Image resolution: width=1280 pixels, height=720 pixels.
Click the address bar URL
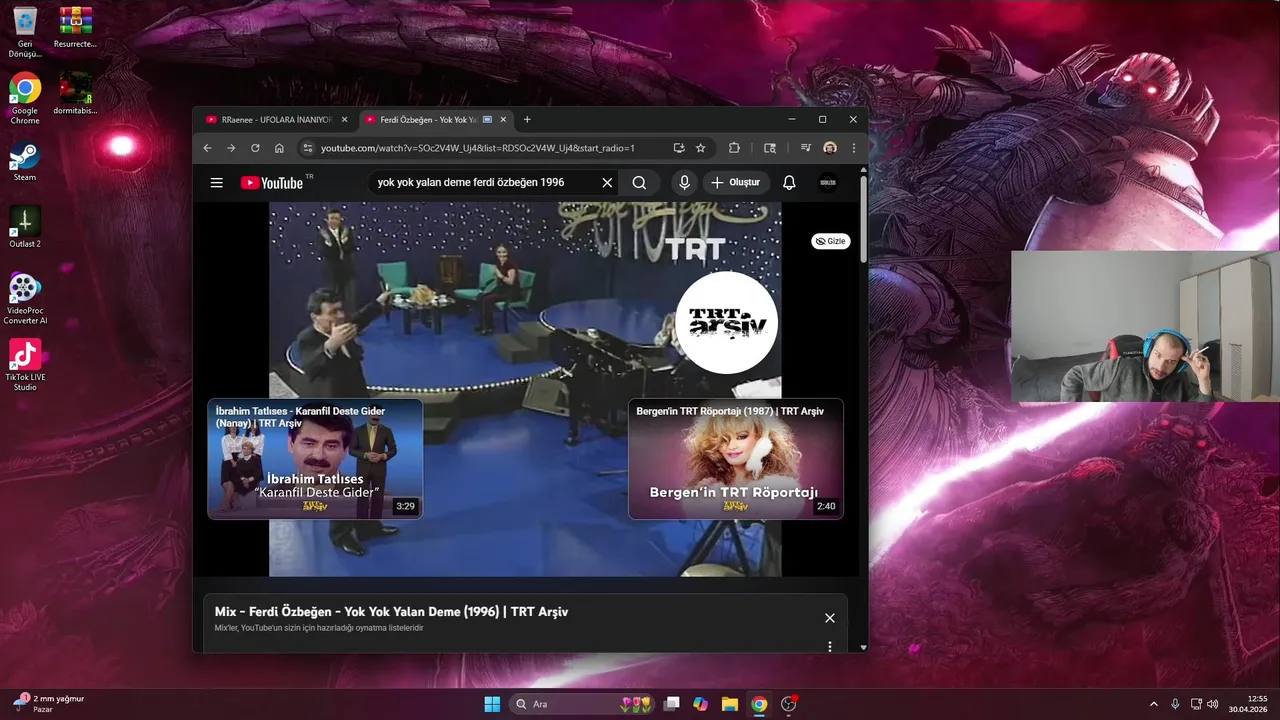[478, 148]
